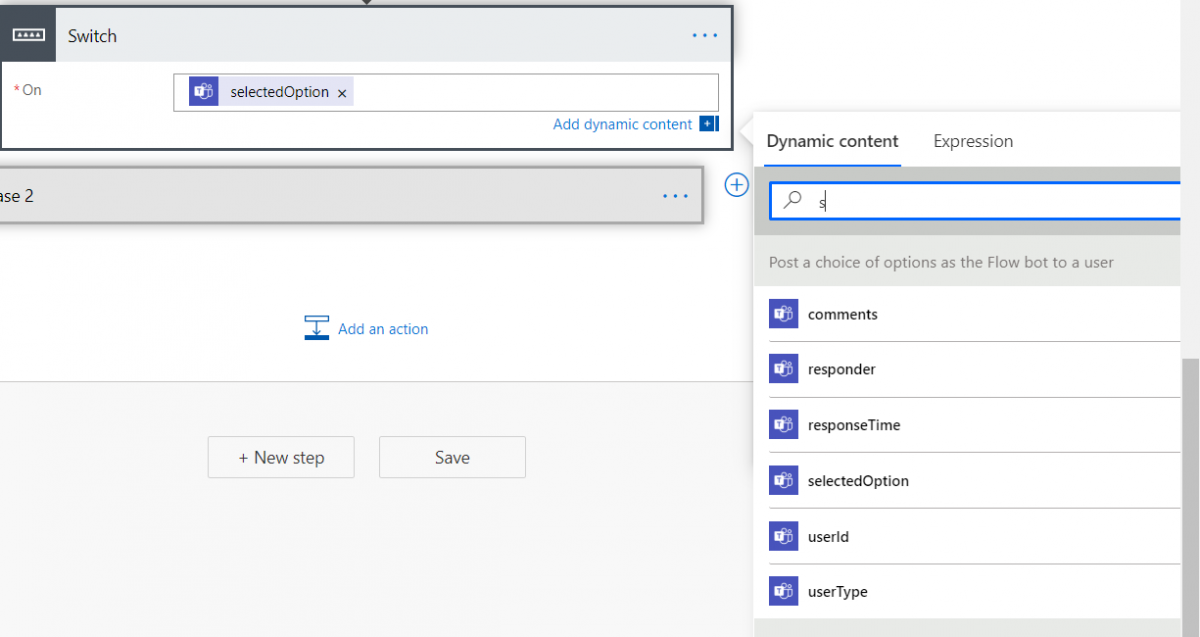Open the Case 2 ellipsis menu
The width and height of the screenshot is (1200, 637).
click(675, 195)
